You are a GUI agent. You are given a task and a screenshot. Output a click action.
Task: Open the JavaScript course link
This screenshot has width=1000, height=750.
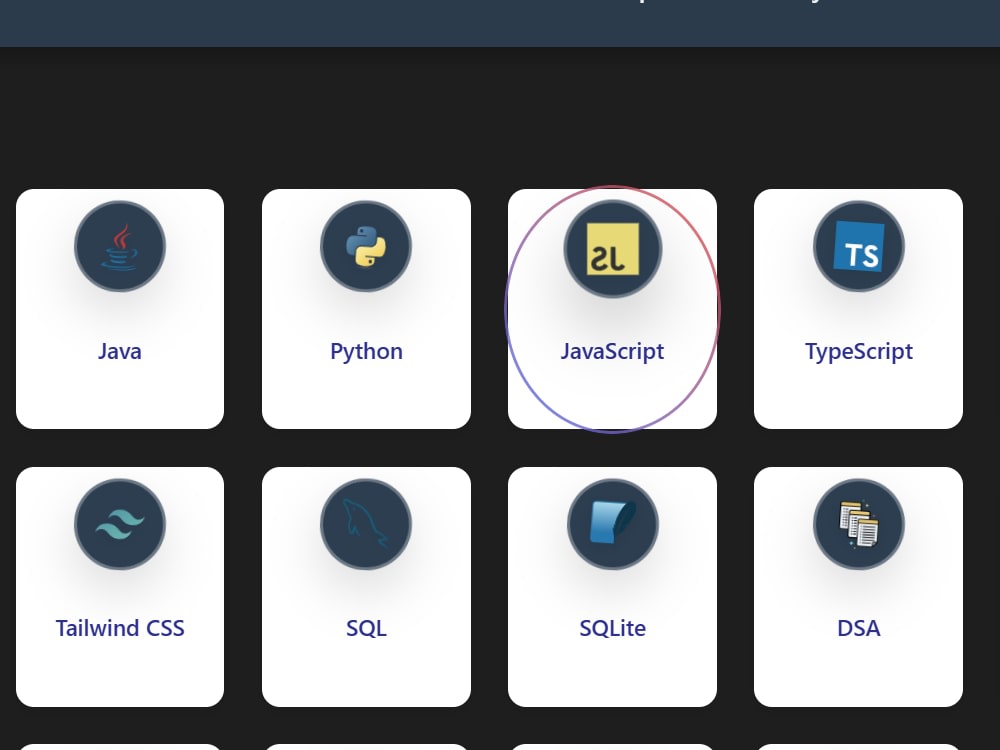pos(612,351)
